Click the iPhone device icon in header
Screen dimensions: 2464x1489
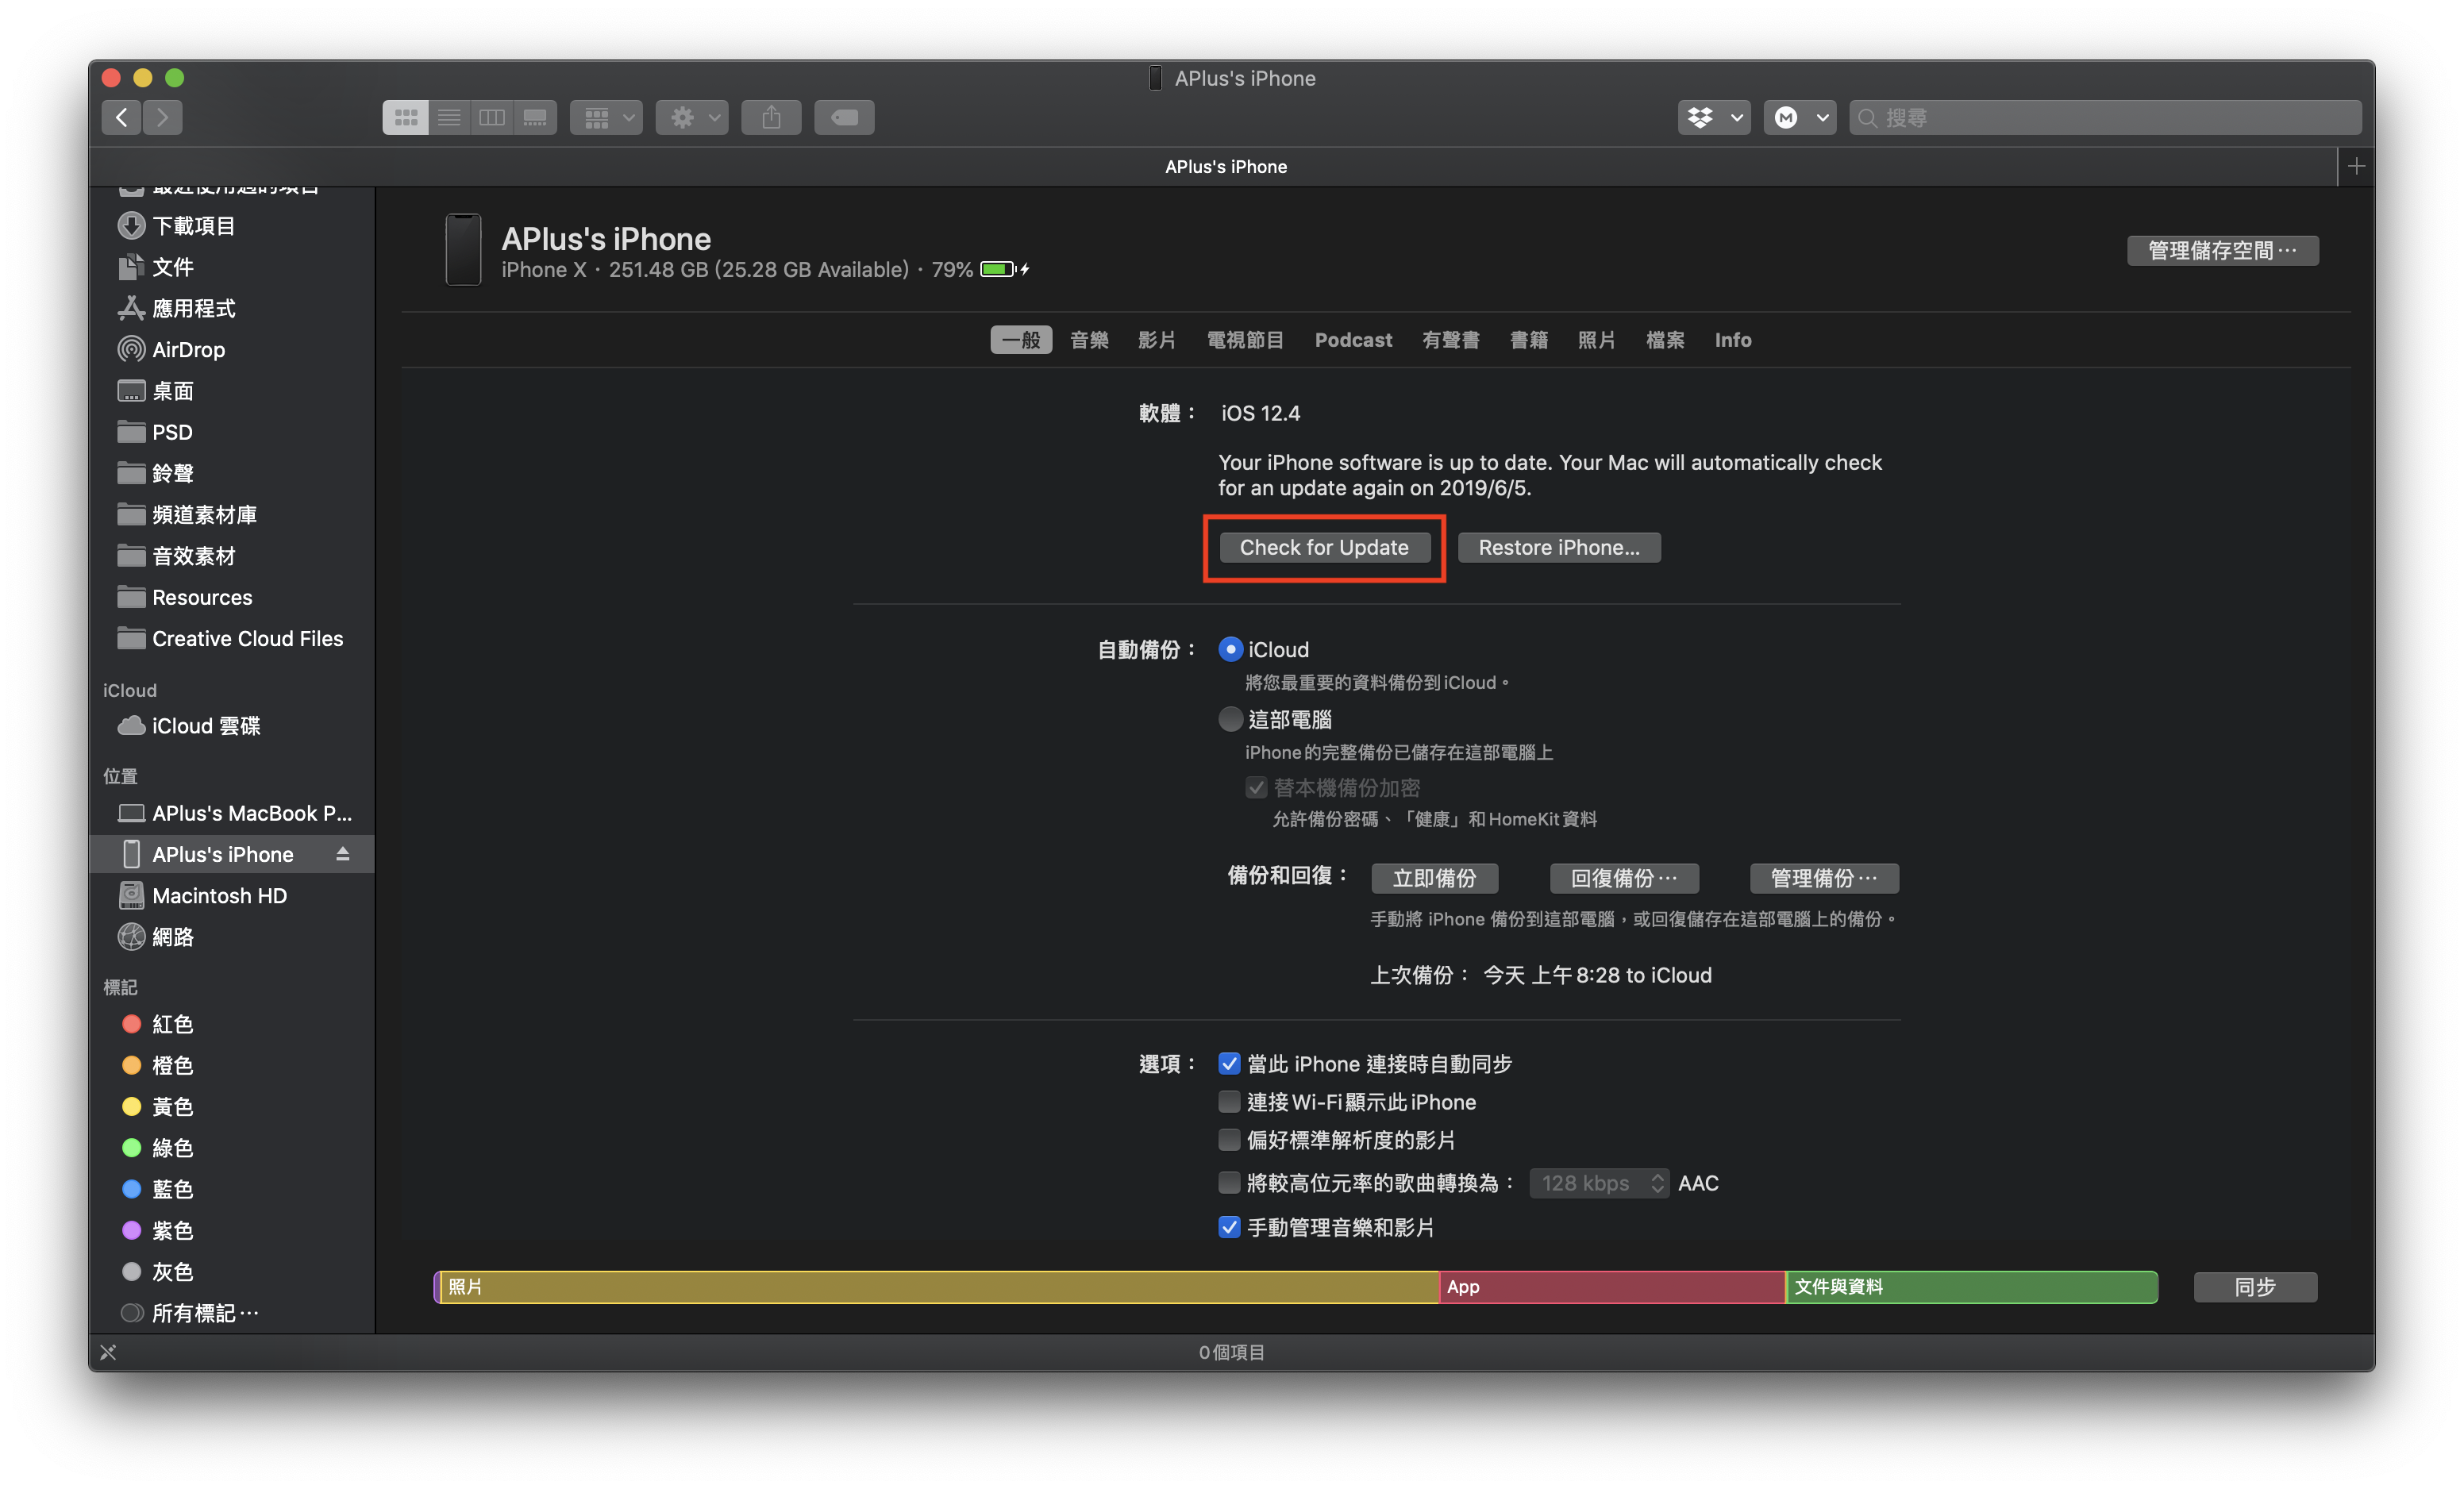coord(463,250)
